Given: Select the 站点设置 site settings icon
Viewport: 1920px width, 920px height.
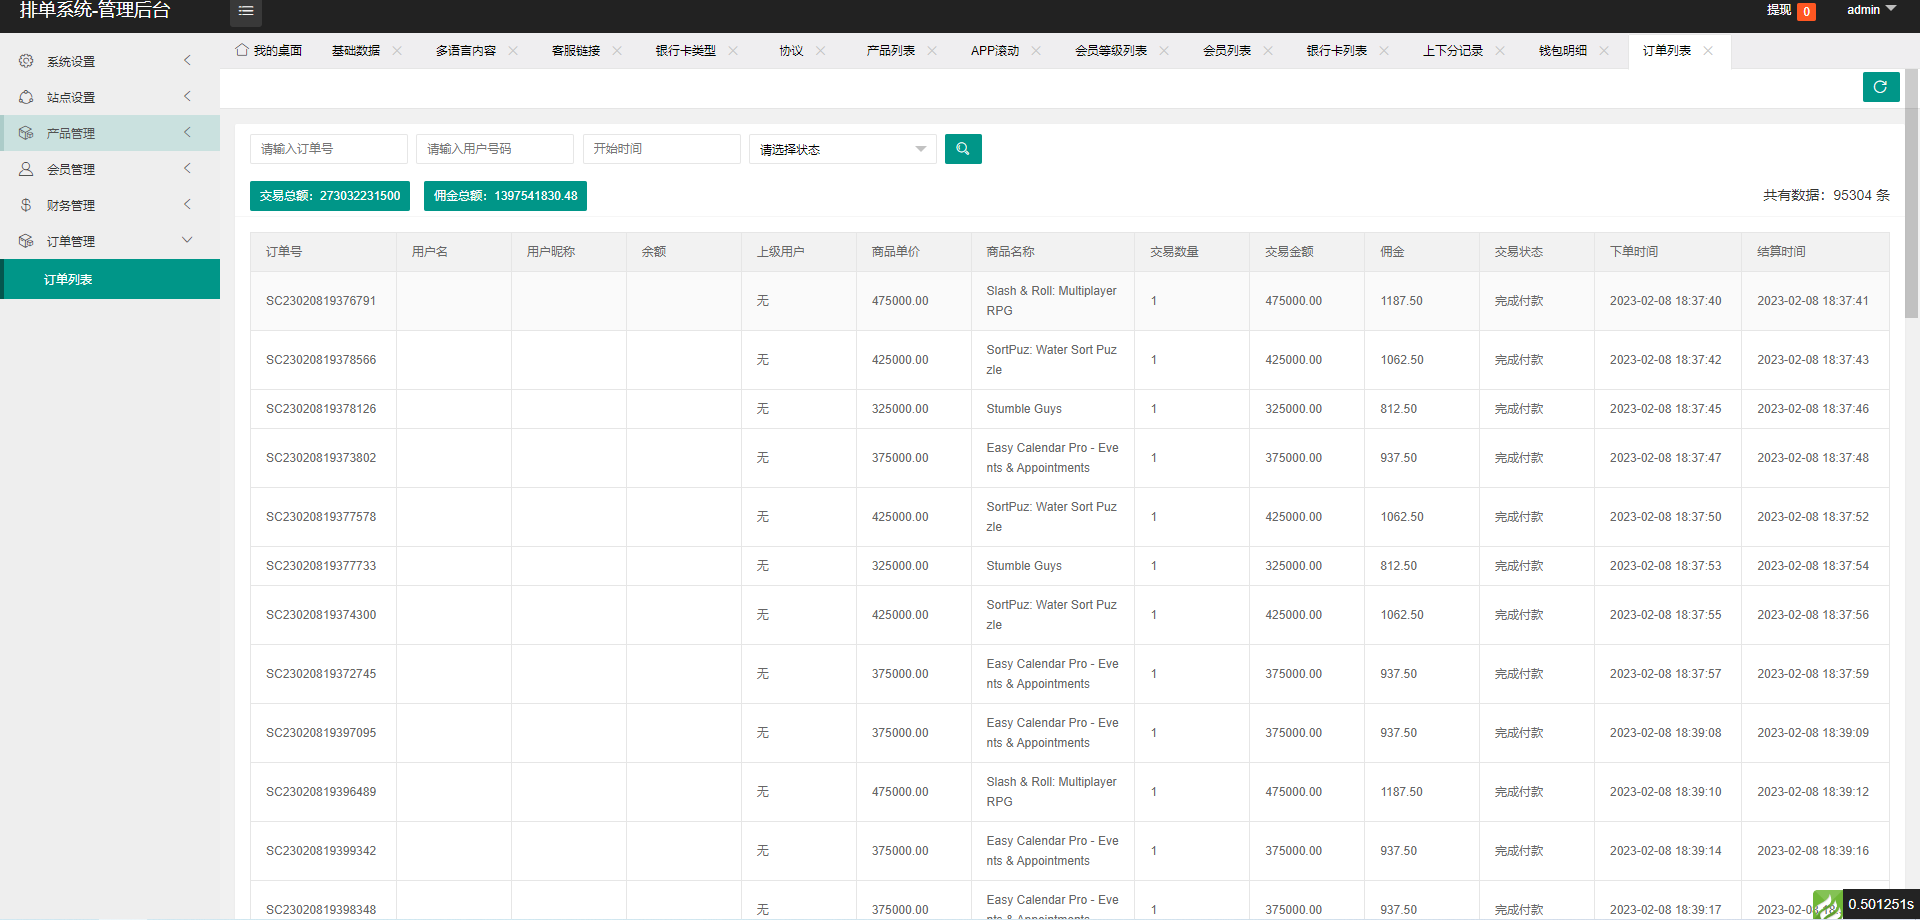Looking at the screenshot, I should pos(26,96).
